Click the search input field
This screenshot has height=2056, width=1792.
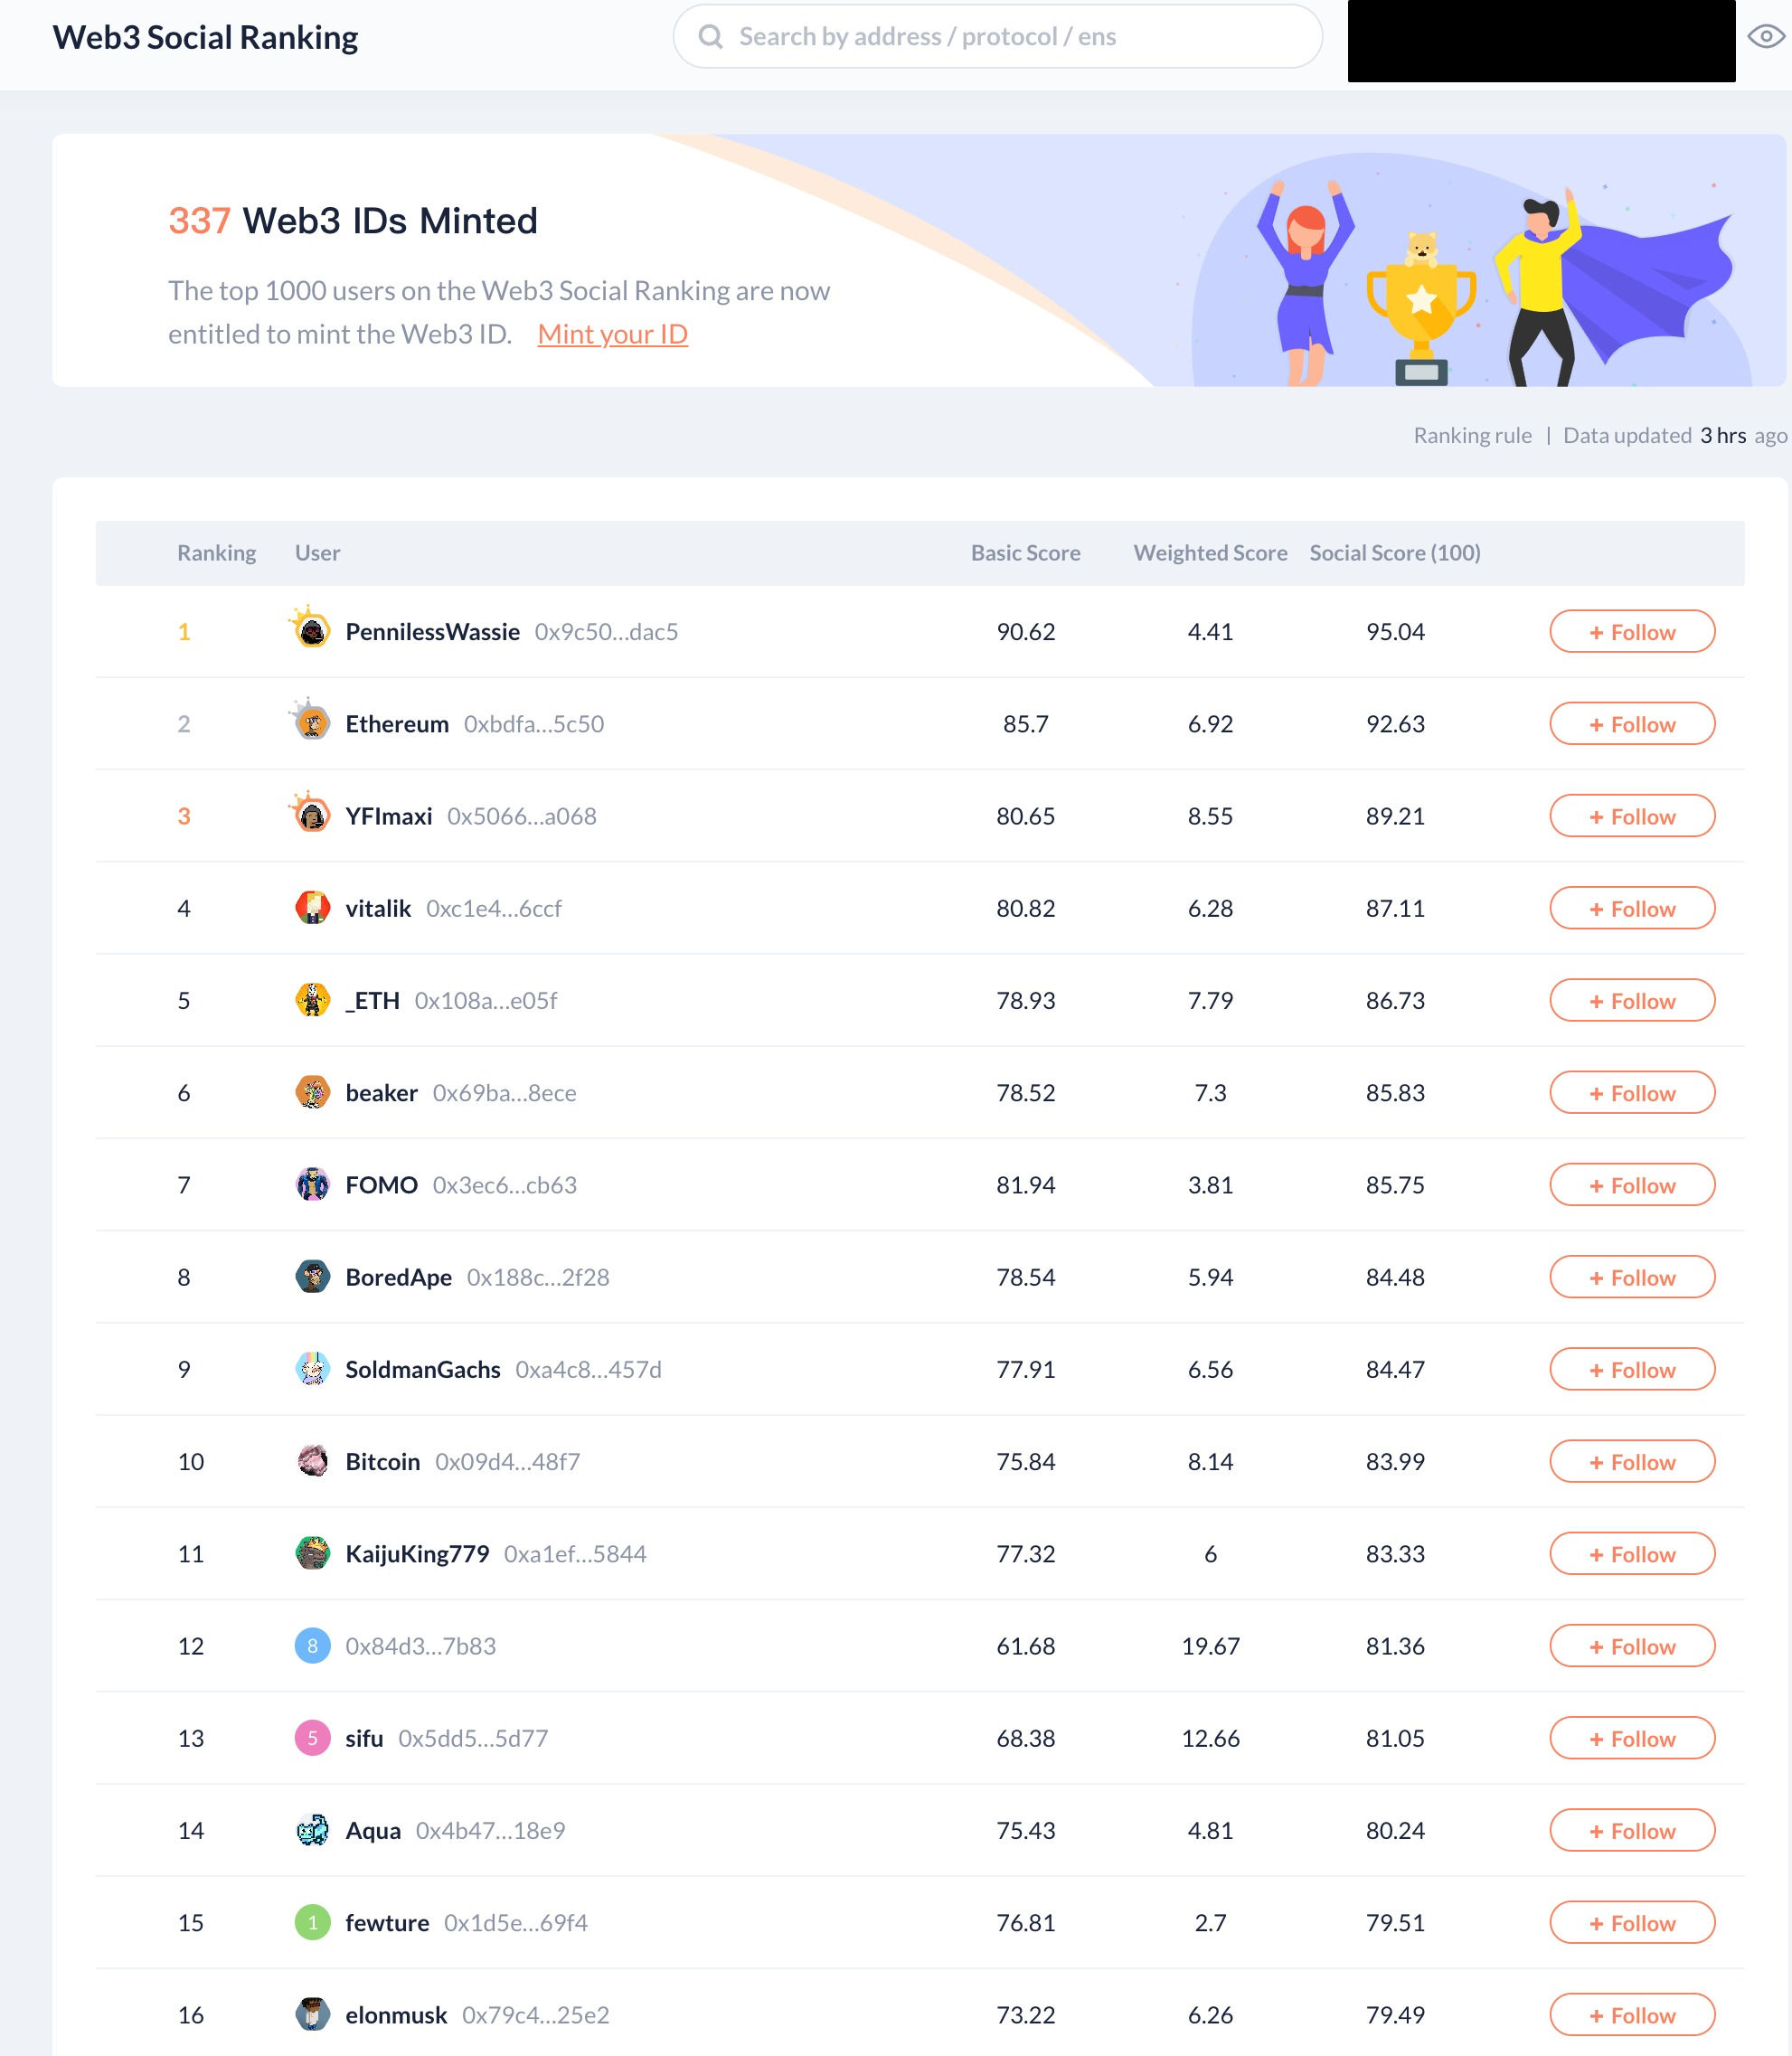click(x=998, y=35)
